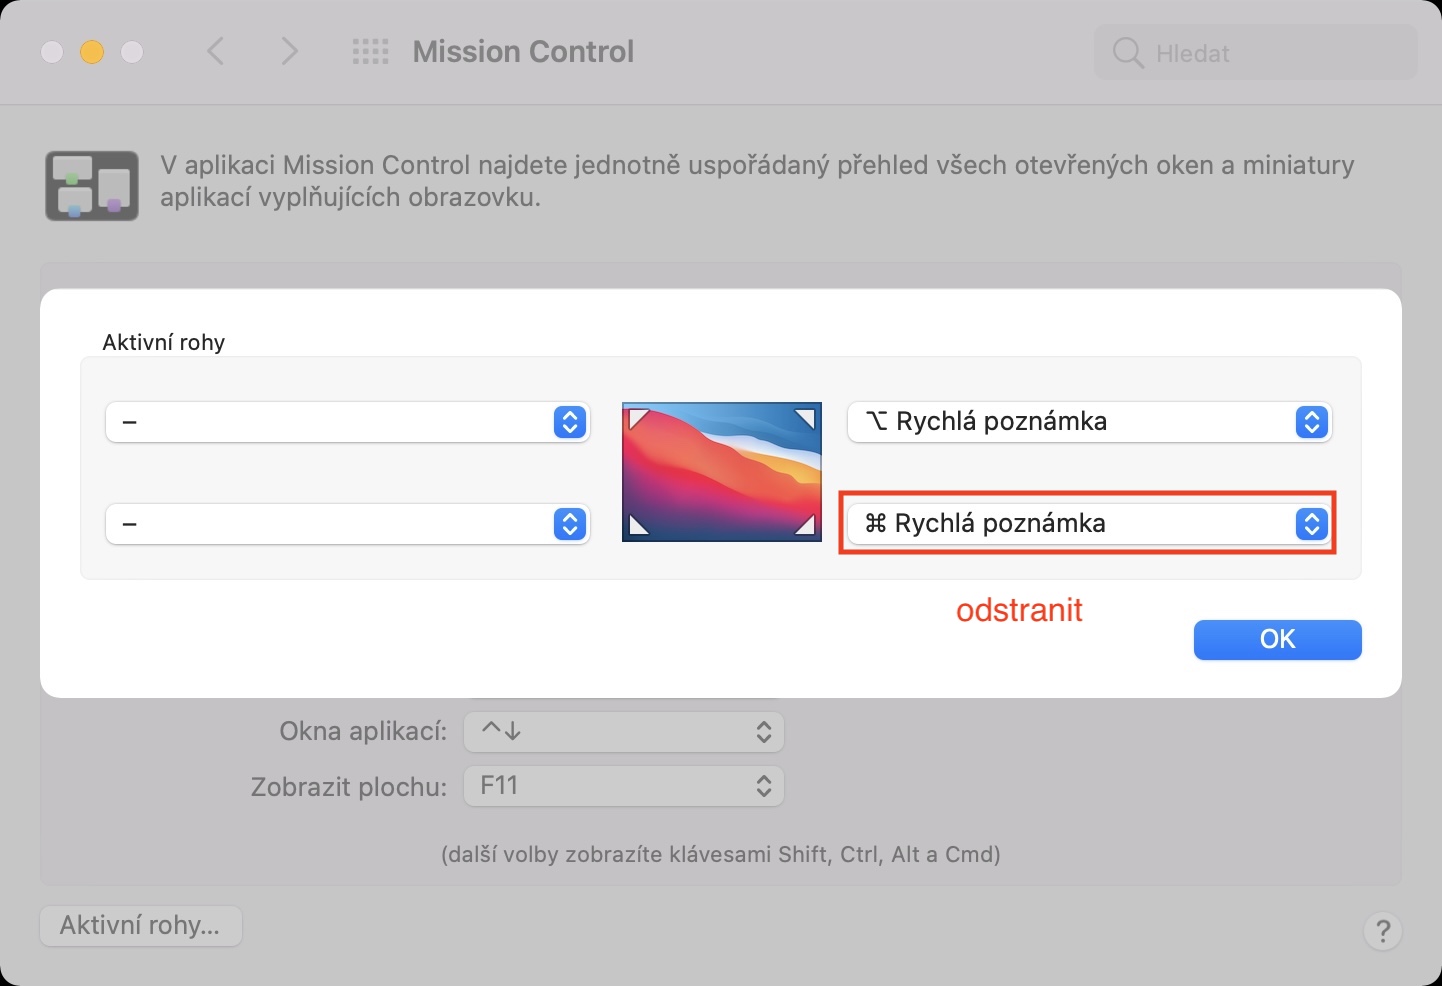Open the bottom-left hot corner dropdown
Screen dimensions: 1442x986
[347, 524]
